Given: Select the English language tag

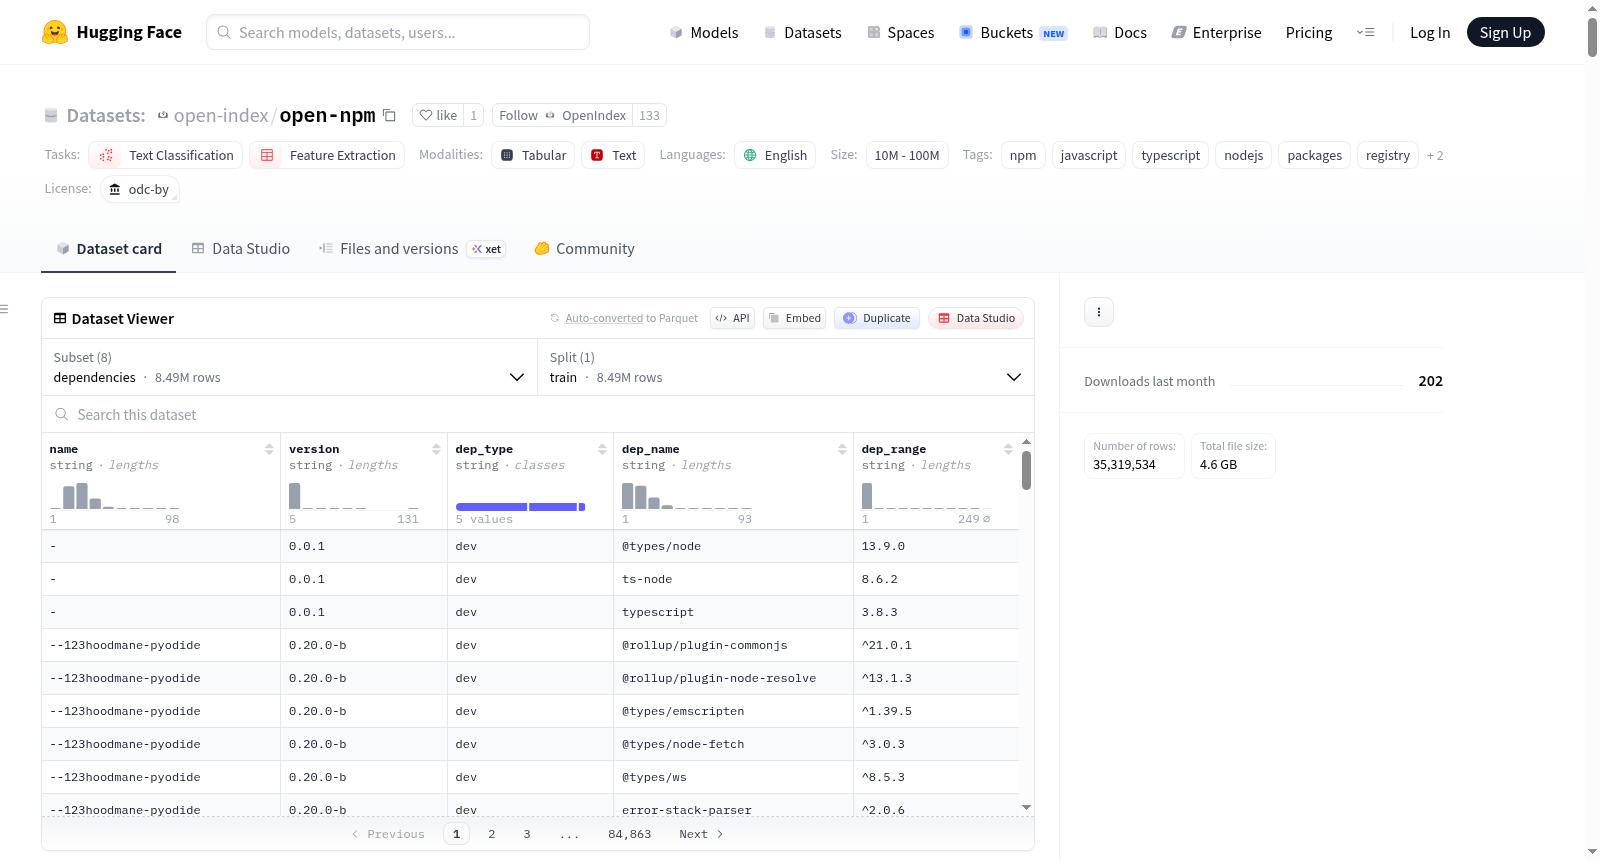Looking at the screenshot, I should pyautogui.click(x=775, y=155).
